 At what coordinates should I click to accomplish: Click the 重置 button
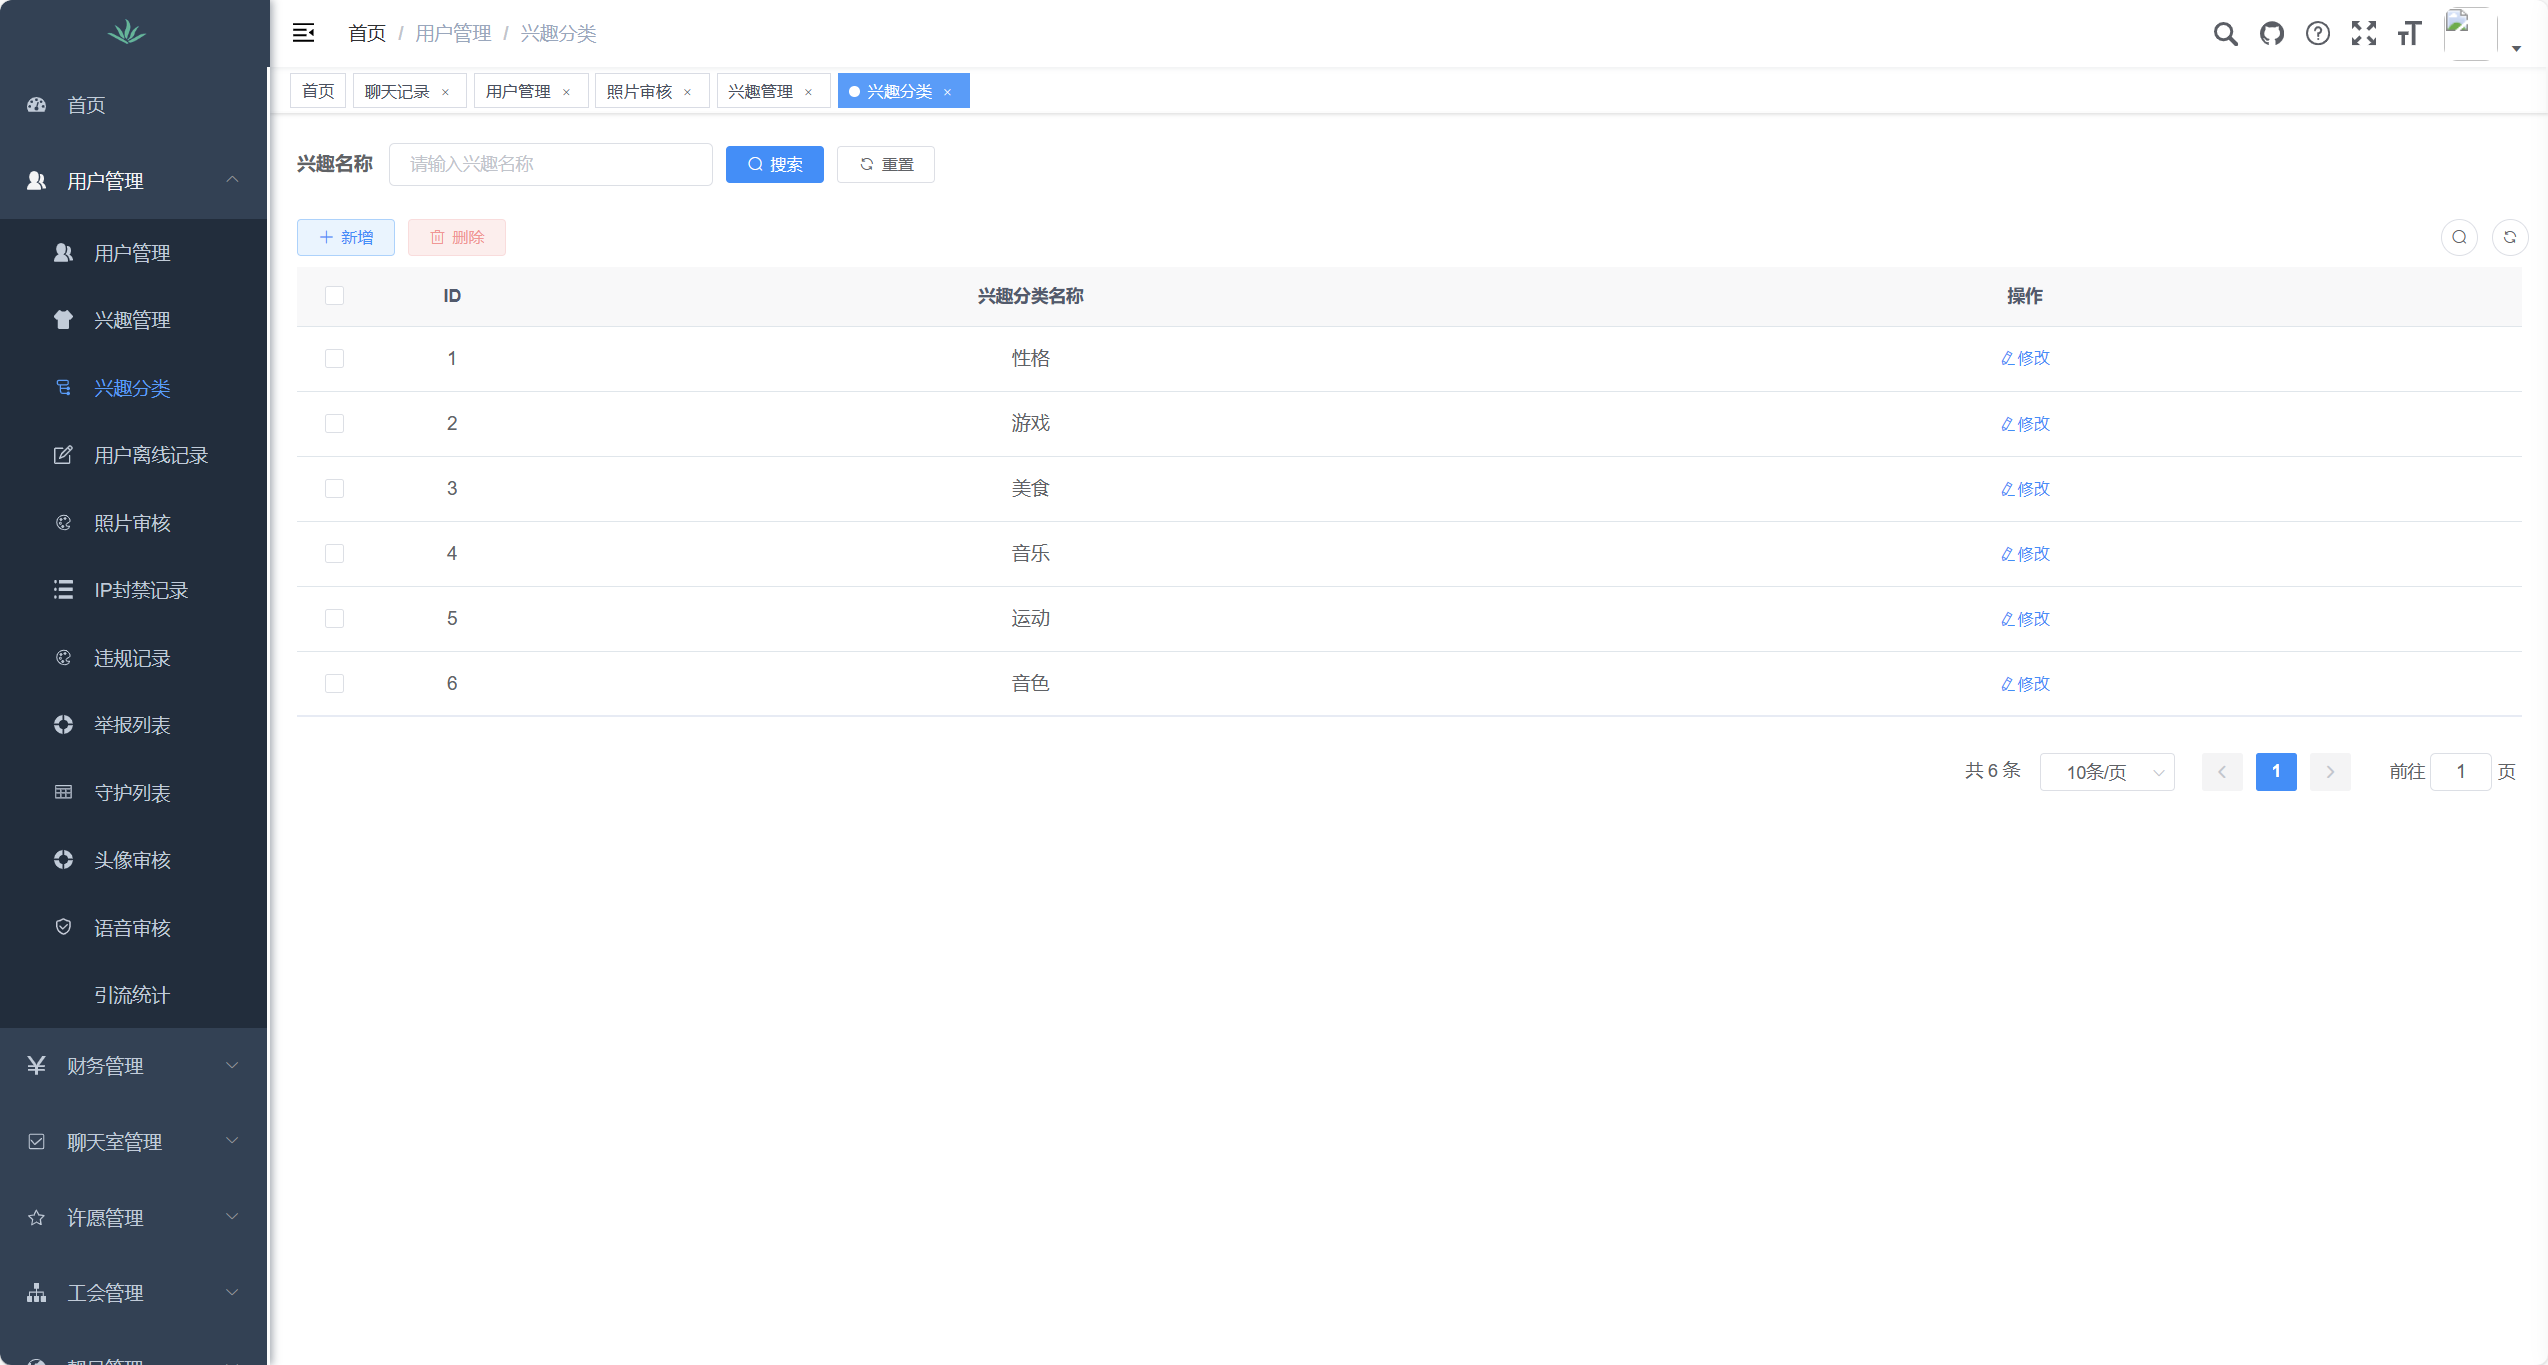pos(886,164)
